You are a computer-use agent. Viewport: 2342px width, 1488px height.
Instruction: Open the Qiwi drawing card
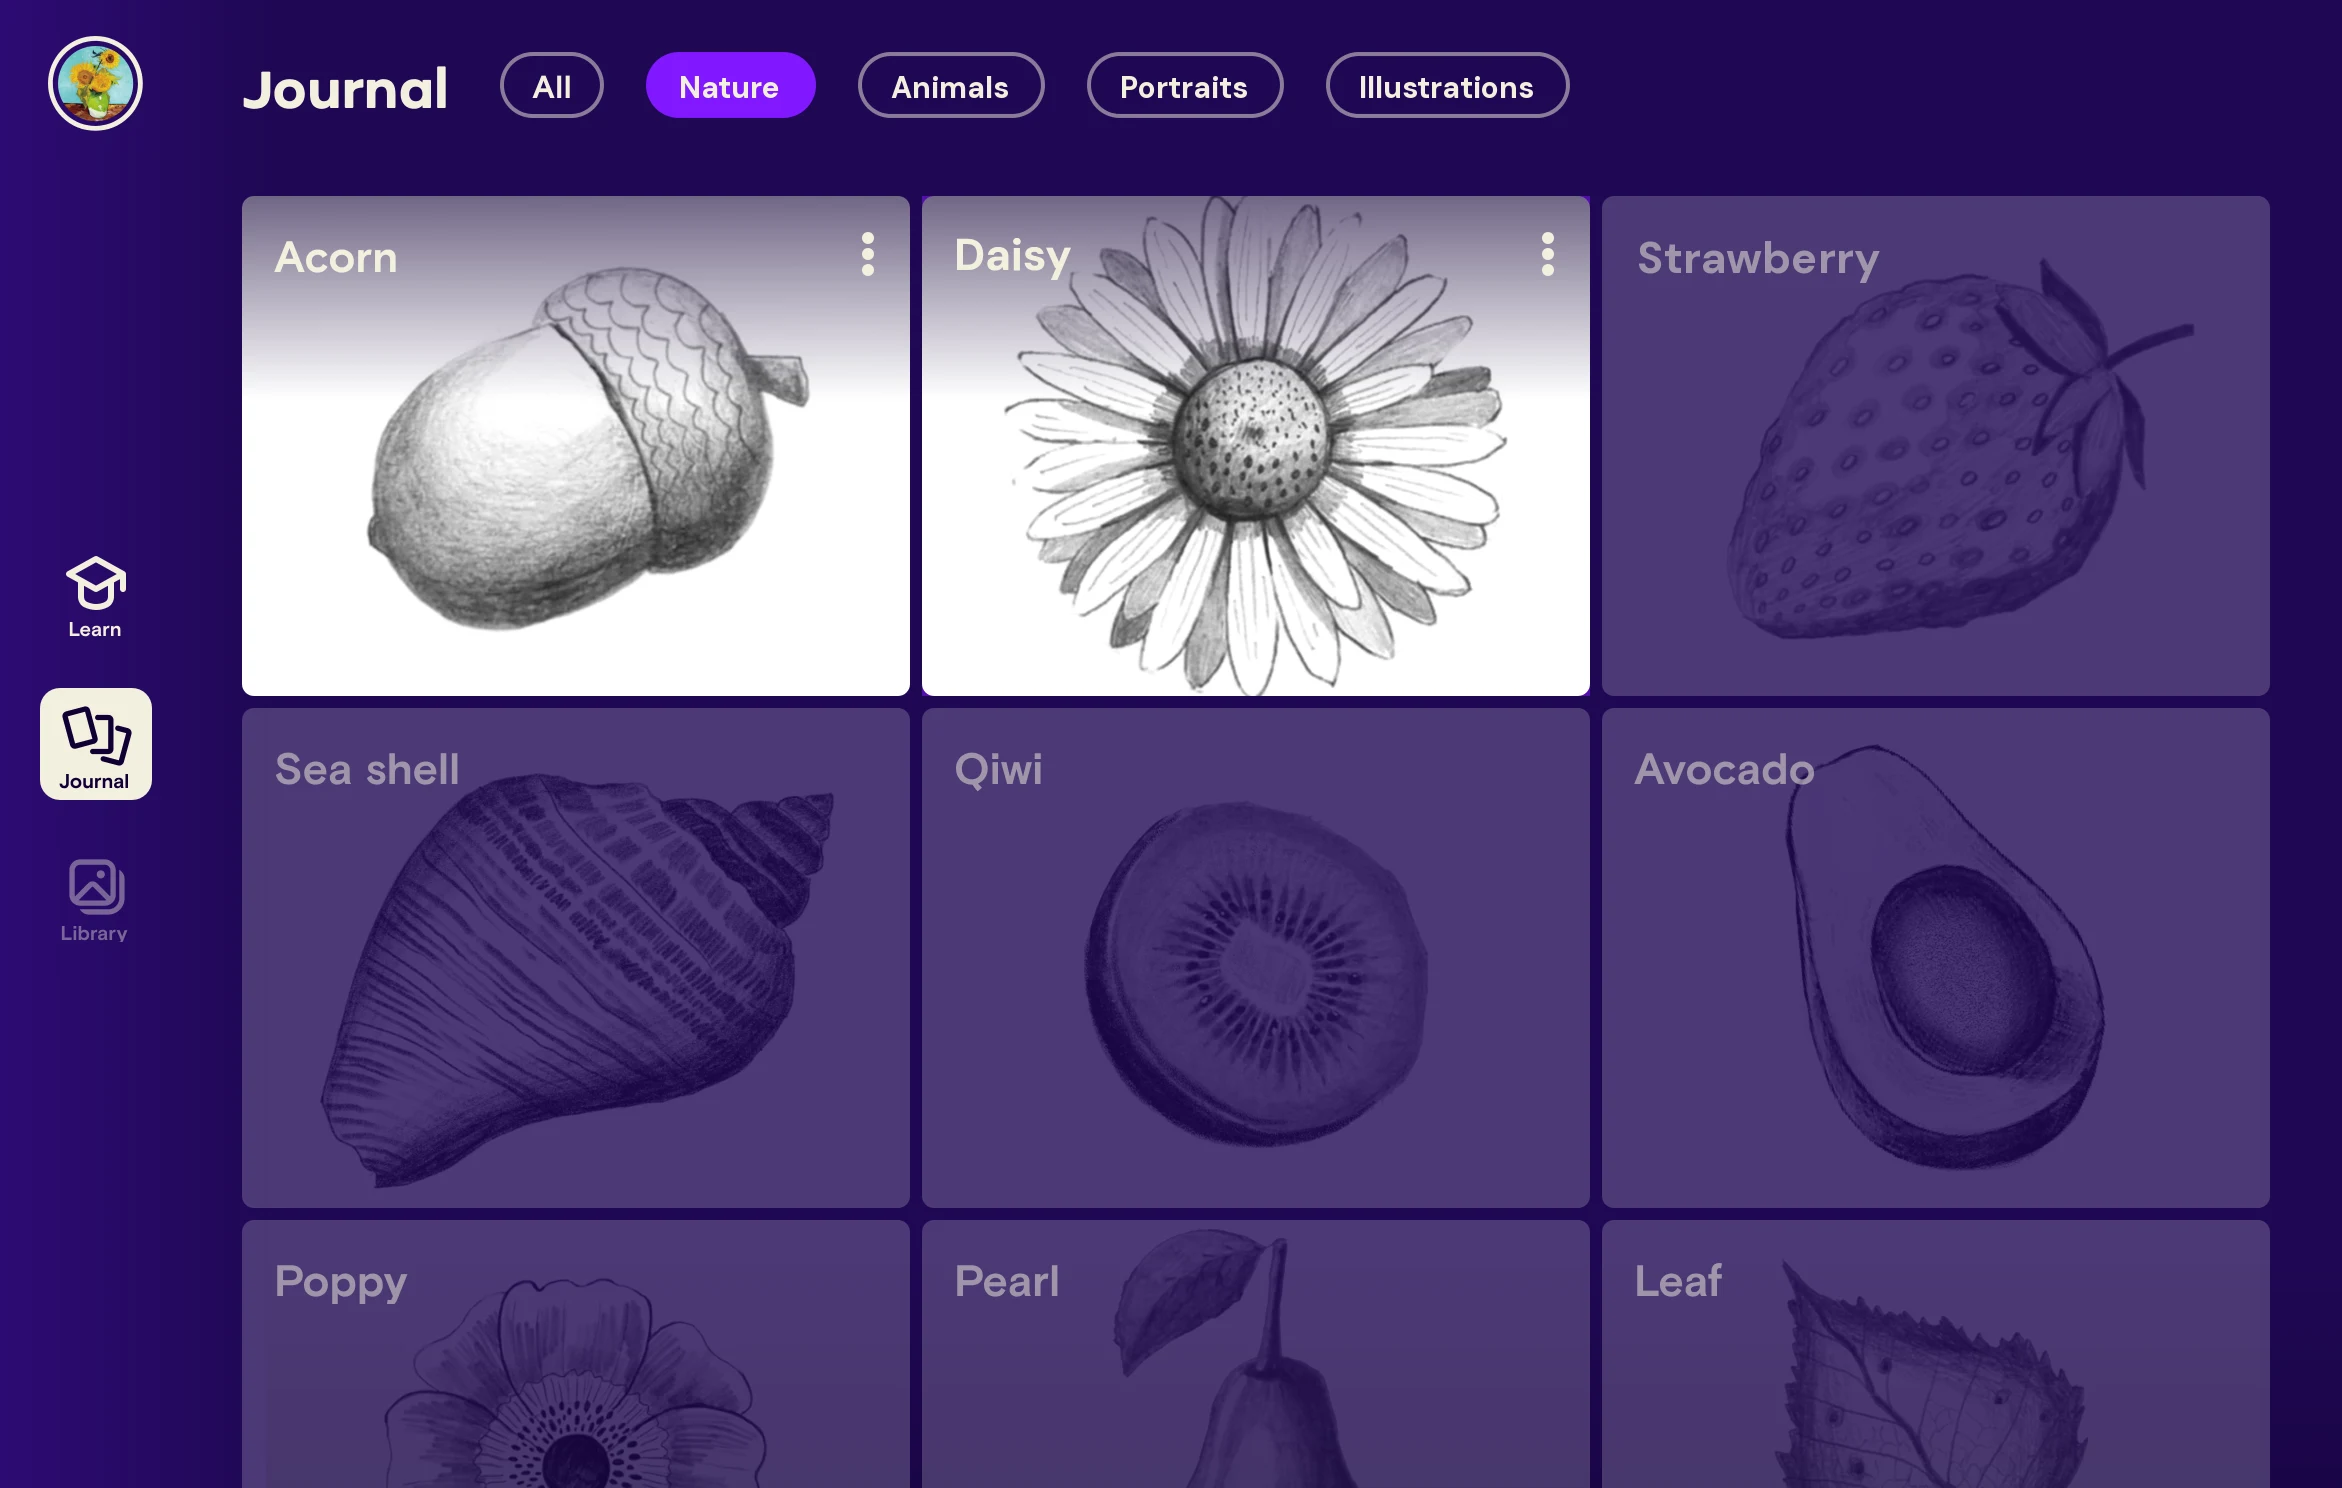1256,958
